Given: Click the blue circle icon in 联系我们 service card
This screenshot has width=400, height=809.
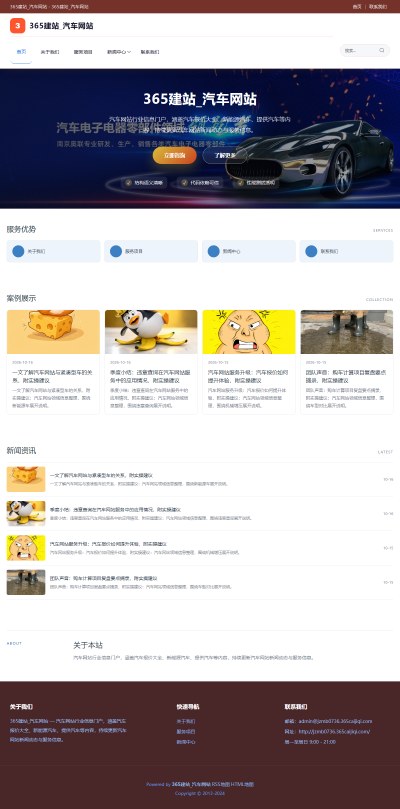Looking at the screenshot, I should click(311, 251).
